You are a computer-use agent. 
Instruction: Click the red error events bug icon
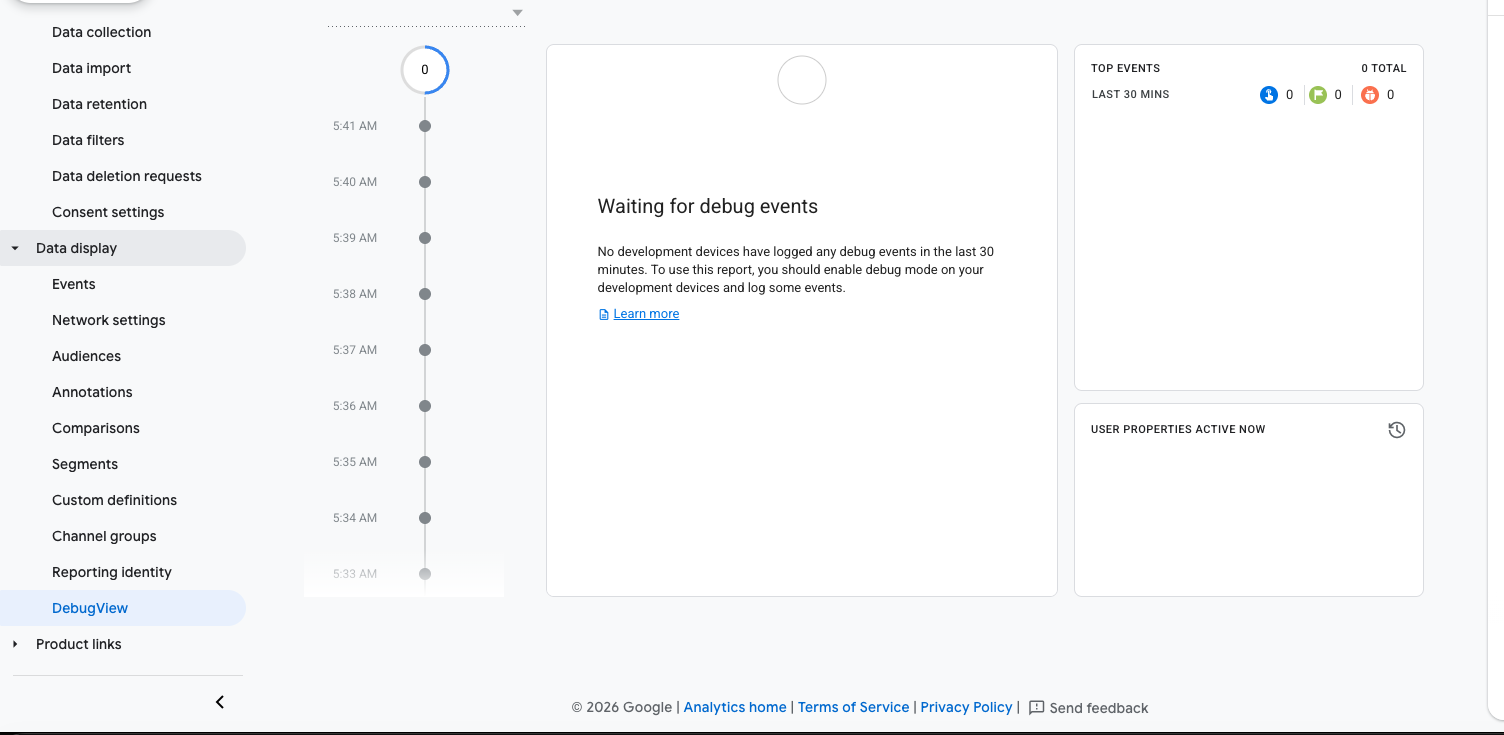(x=1369, y=94)
